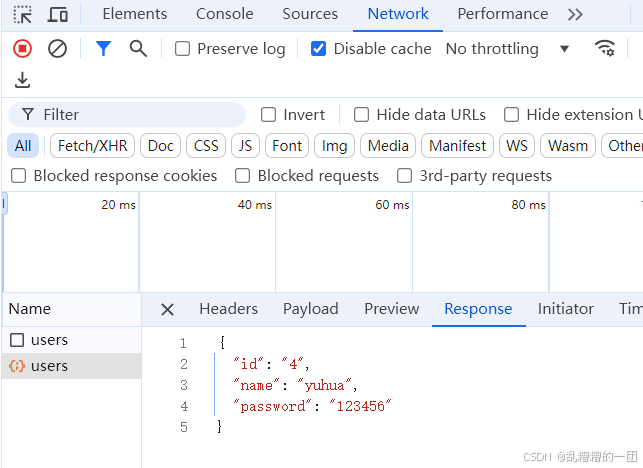Open network conditions wifi settings icon
Image resolution: width=643 pixels, height=468 pixels.
click(x=605, y=48)
